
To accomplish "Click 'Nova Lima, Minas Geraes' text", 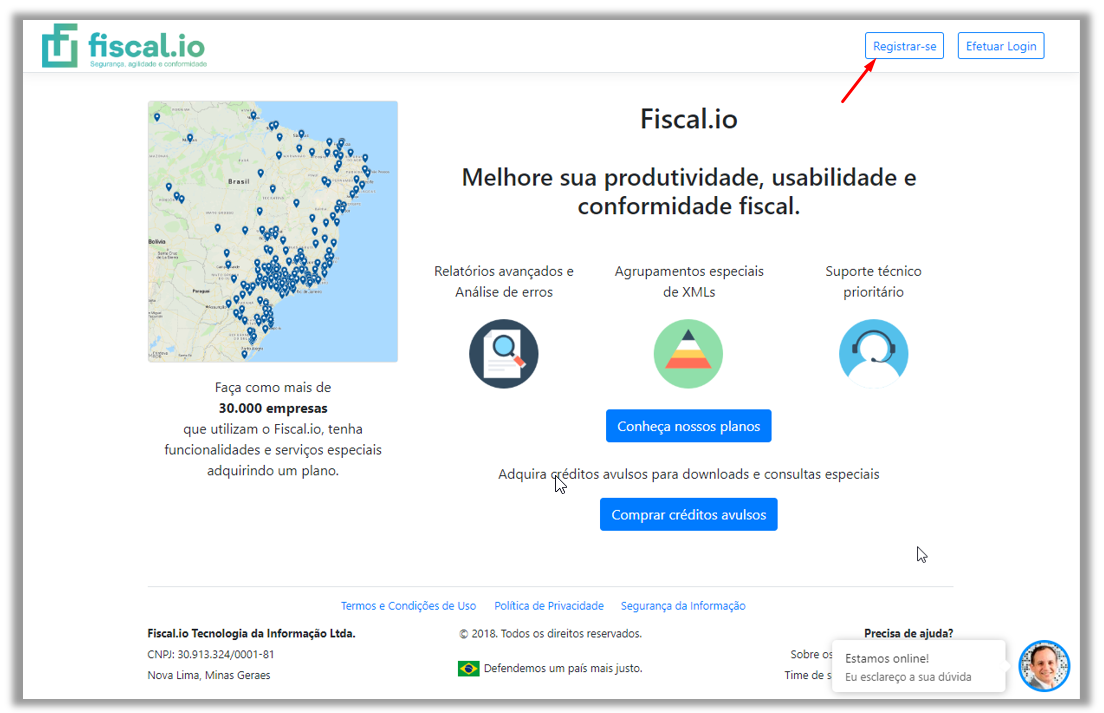I will [208, 676].
